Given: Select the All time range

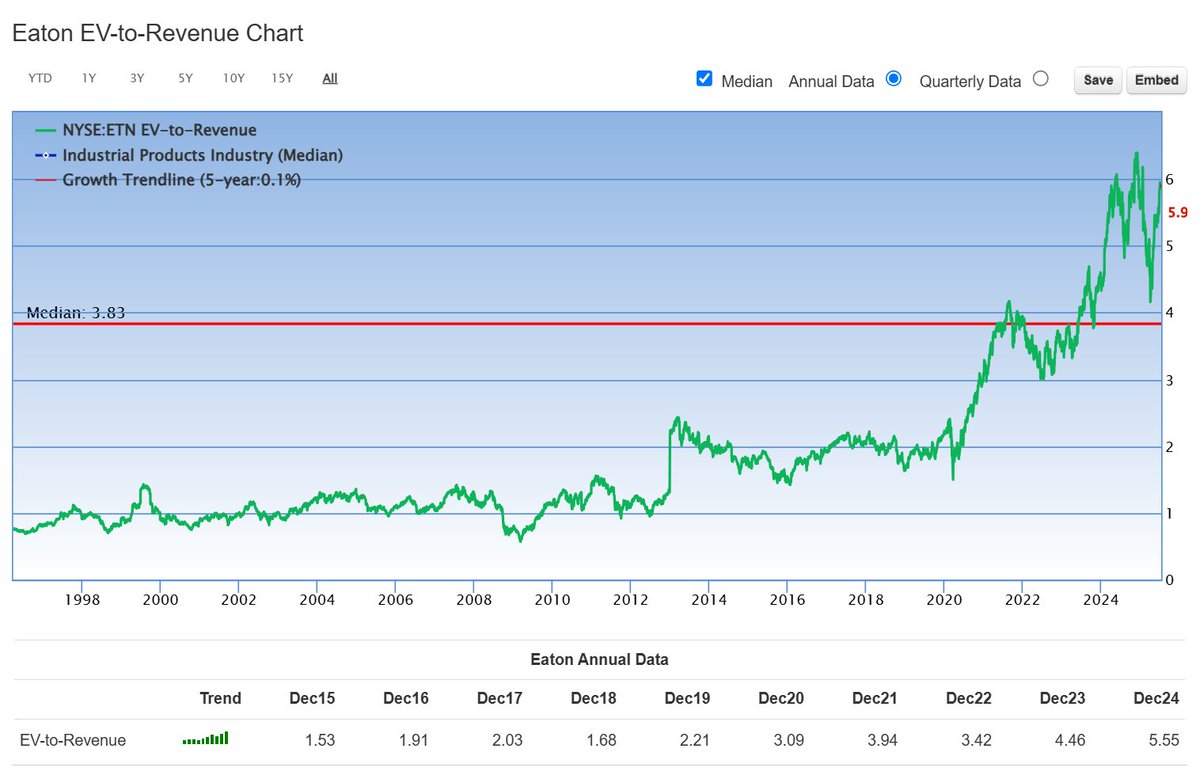Looking at the screenshot, I should (330, 78).
